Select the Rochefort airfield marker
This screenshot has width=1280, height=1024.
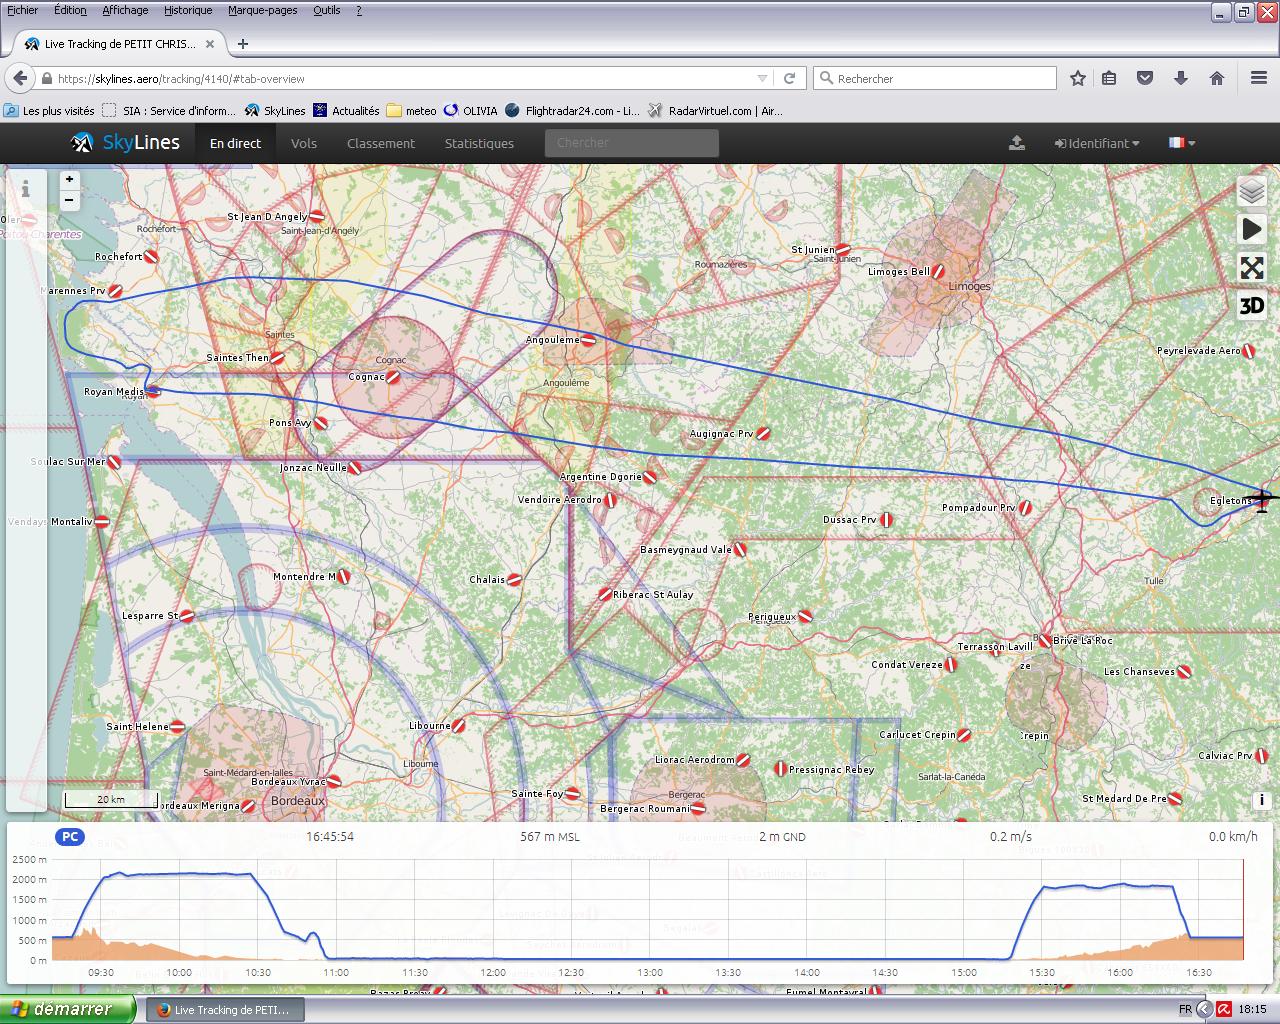(x=151, y=257)
